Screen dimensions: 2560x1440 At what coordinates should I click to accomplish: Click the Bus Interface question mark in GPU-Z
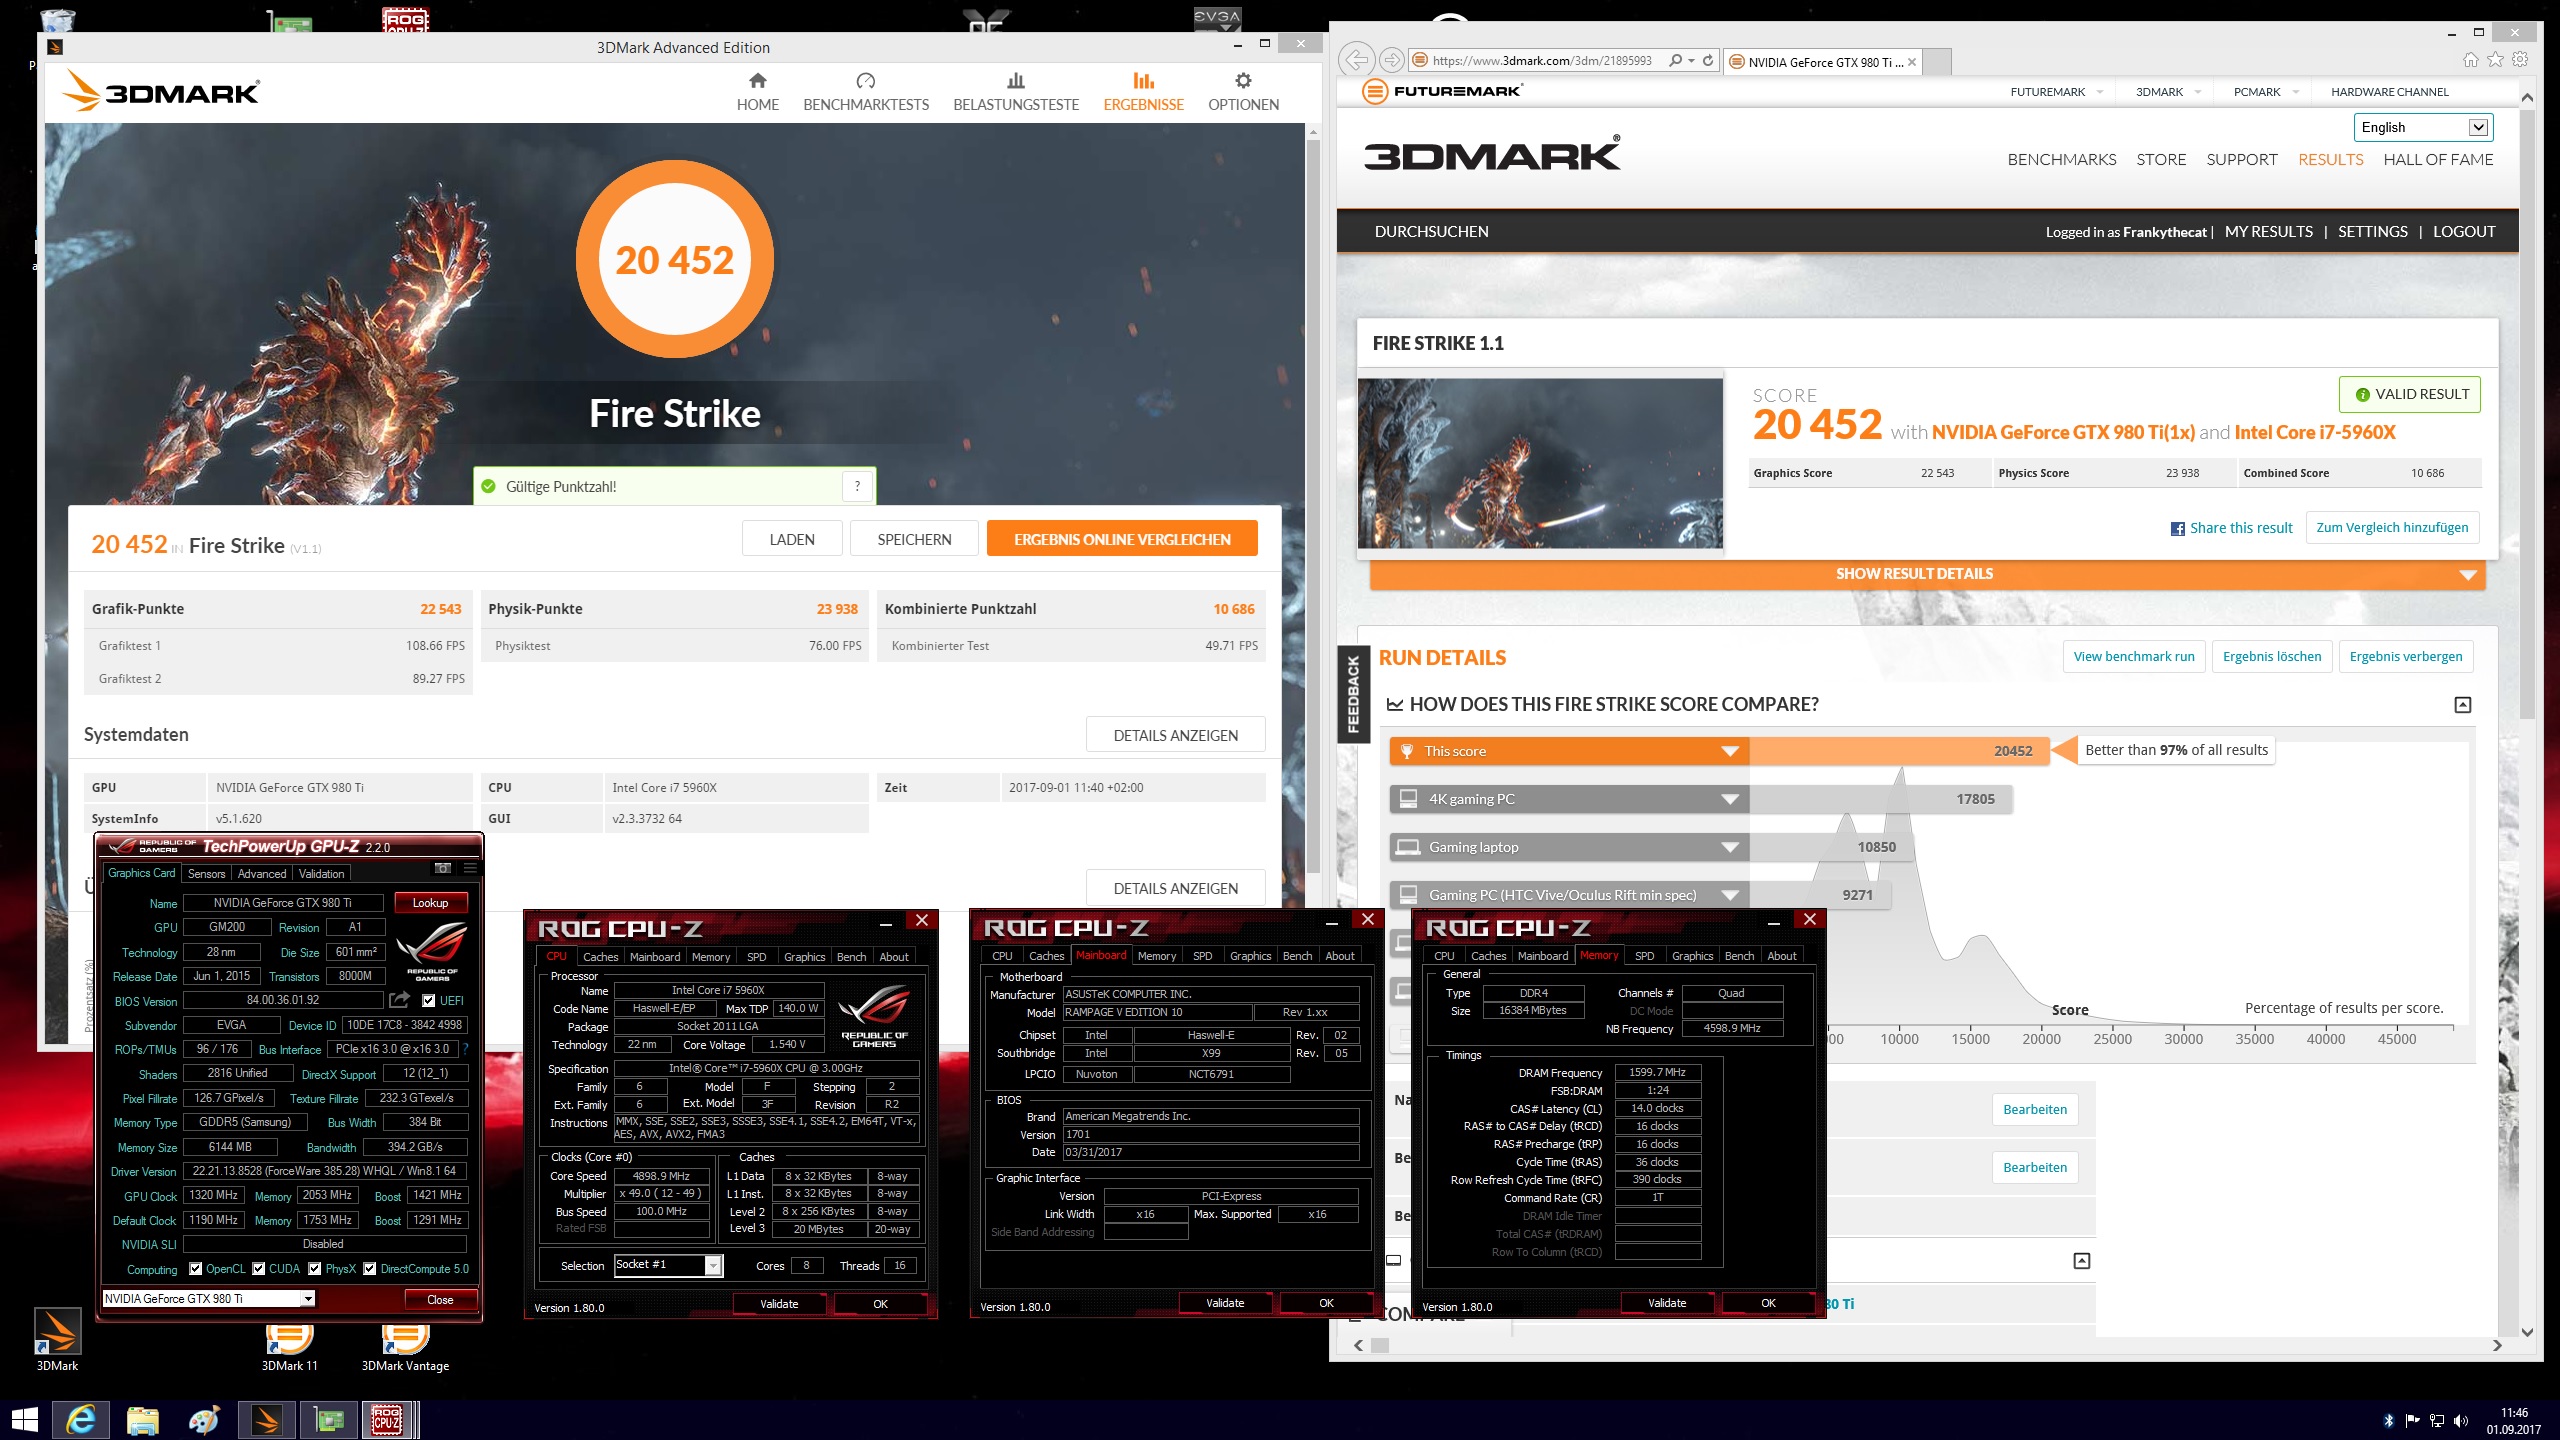click(x=465, y=1049)
